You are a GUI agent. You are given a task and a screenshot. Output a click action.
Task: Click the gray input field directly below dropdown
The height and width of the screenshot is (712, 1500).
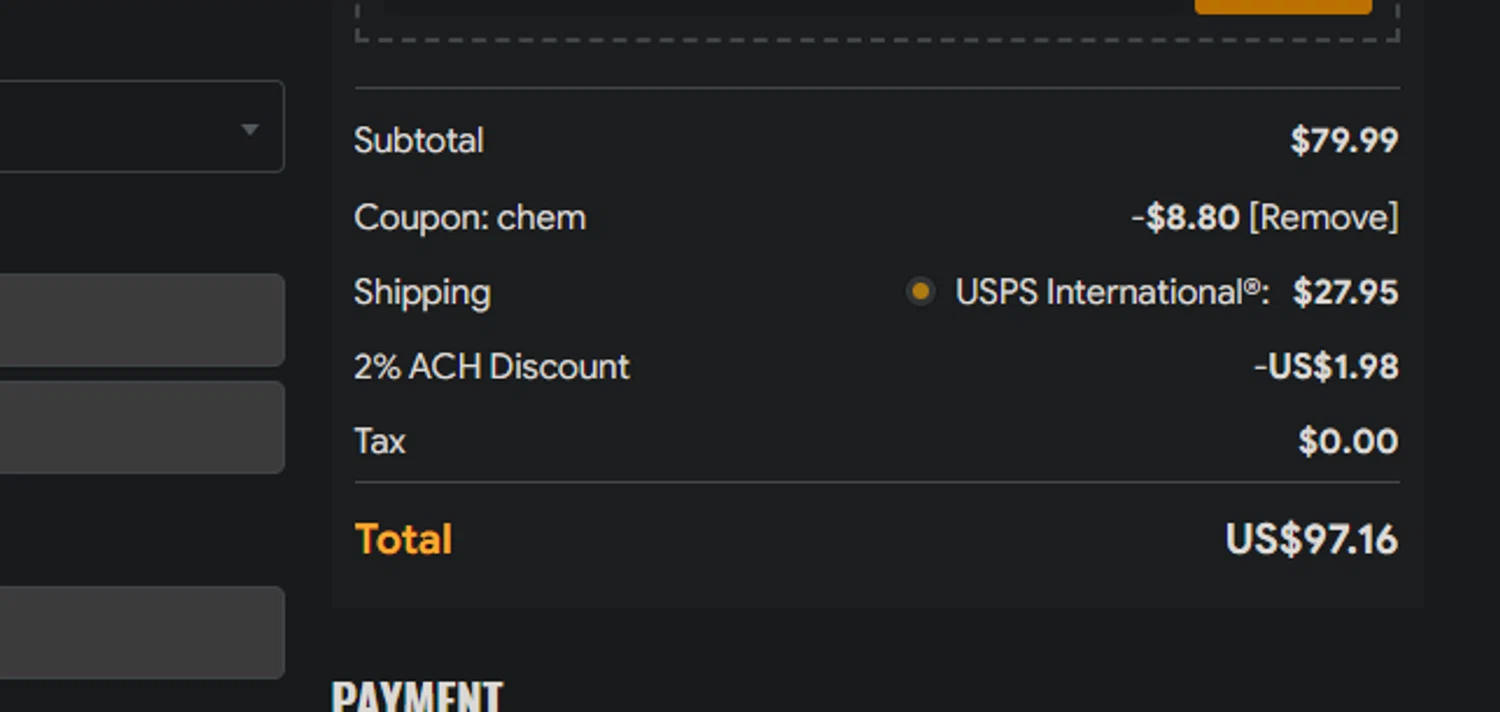(x=142, y=320)
